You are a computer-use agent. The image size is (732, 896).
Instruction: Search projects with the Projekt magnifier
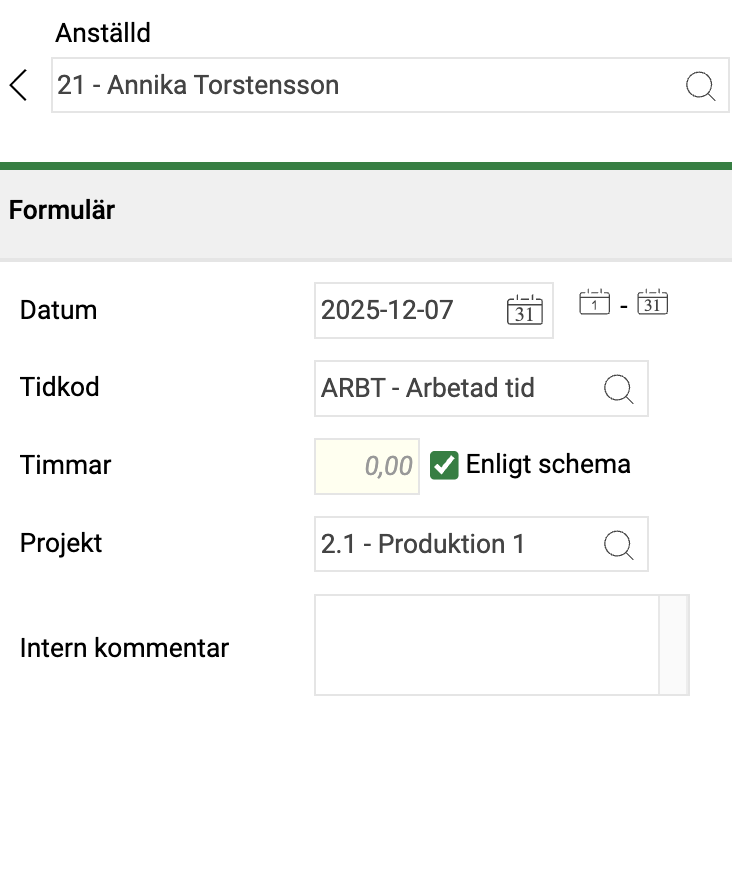pyautogui.click(x=620, y=544)
